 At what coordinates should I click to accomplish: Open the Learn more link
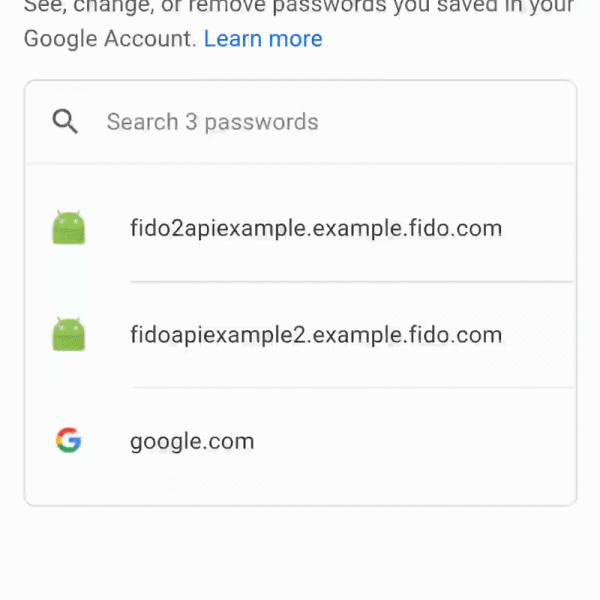pyautogui.click(x=263, y=40)
